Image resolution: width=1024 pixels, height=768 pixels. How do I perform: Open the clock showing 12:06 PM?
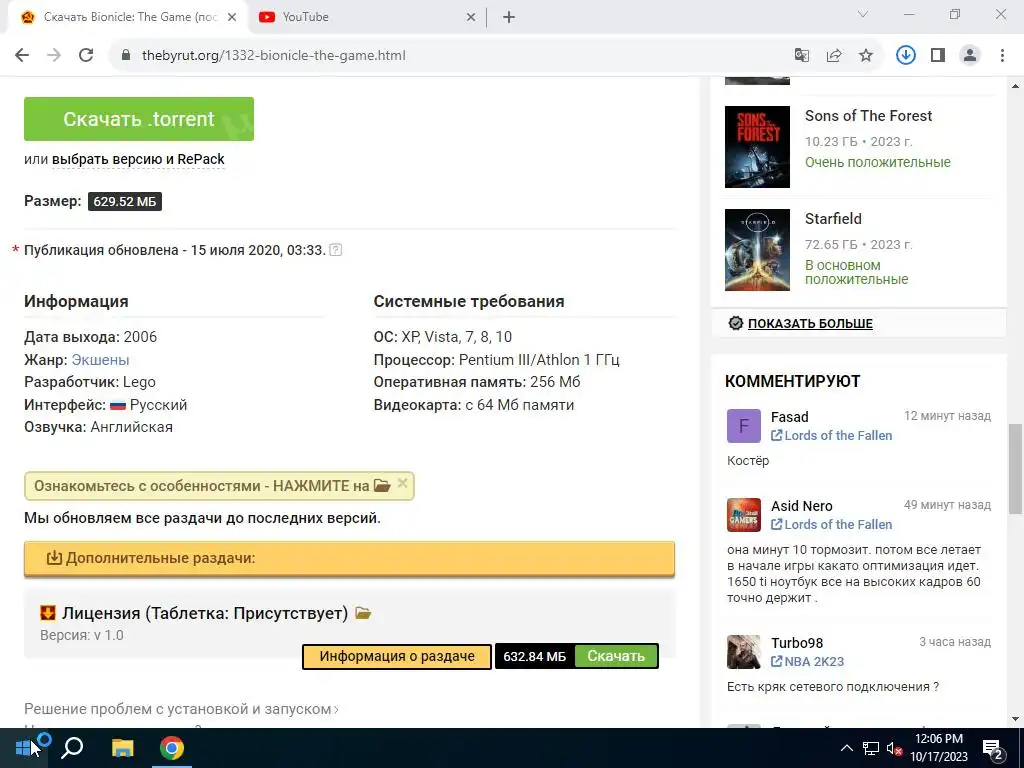coord(939,748)
